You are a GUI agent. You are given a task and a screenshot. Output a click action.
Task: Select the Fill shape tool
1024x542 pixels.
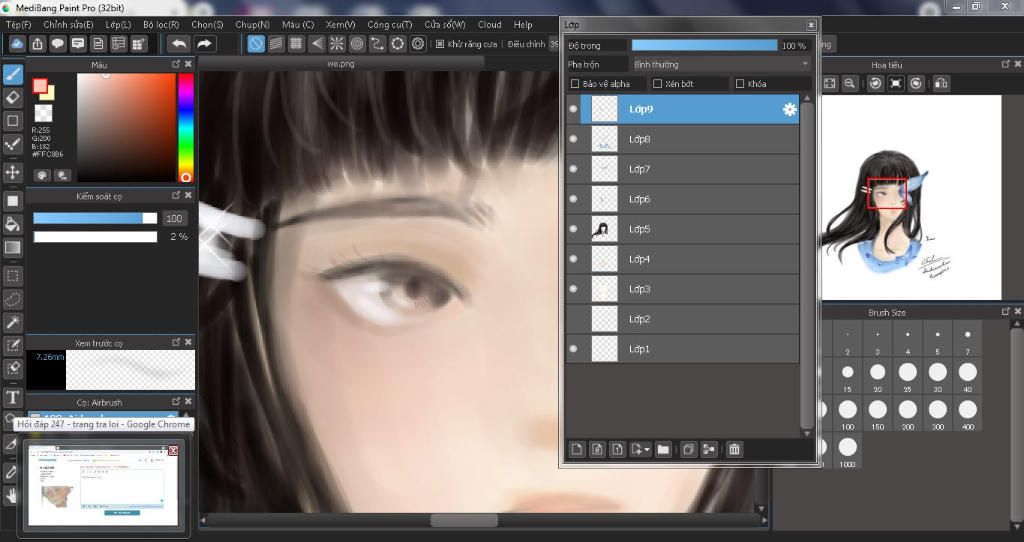[x=12, y=201]
